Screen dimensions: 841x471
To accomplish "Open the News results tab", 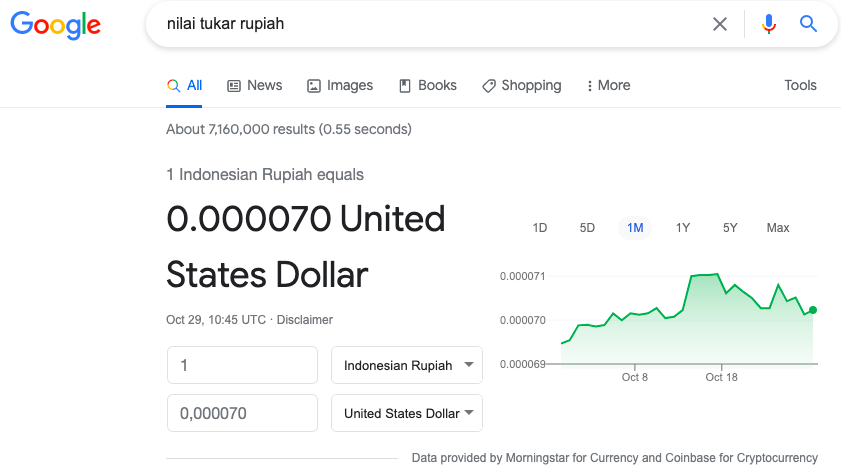I will 255,86.
